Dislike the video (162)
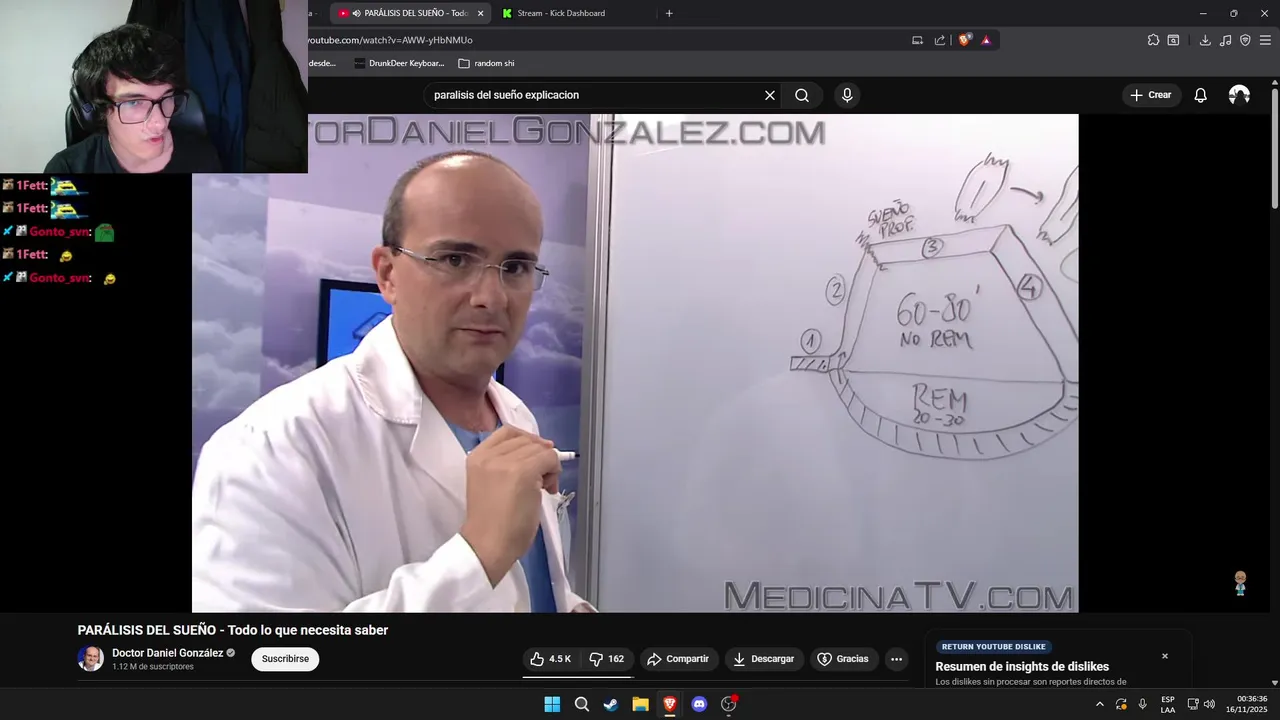Screen dimensions: 1280x720 pos(607,659)
